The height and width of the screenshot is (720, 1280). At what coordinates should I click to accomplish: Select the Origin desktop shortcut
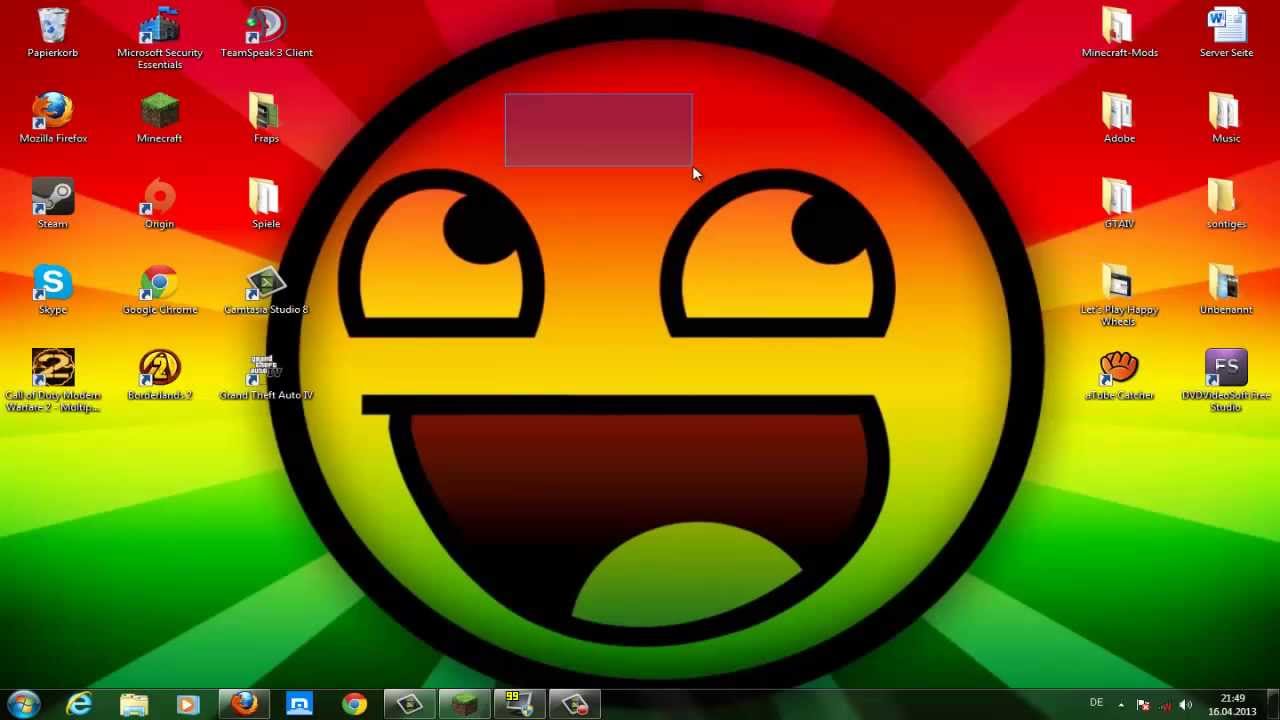[x=160, y=205]
